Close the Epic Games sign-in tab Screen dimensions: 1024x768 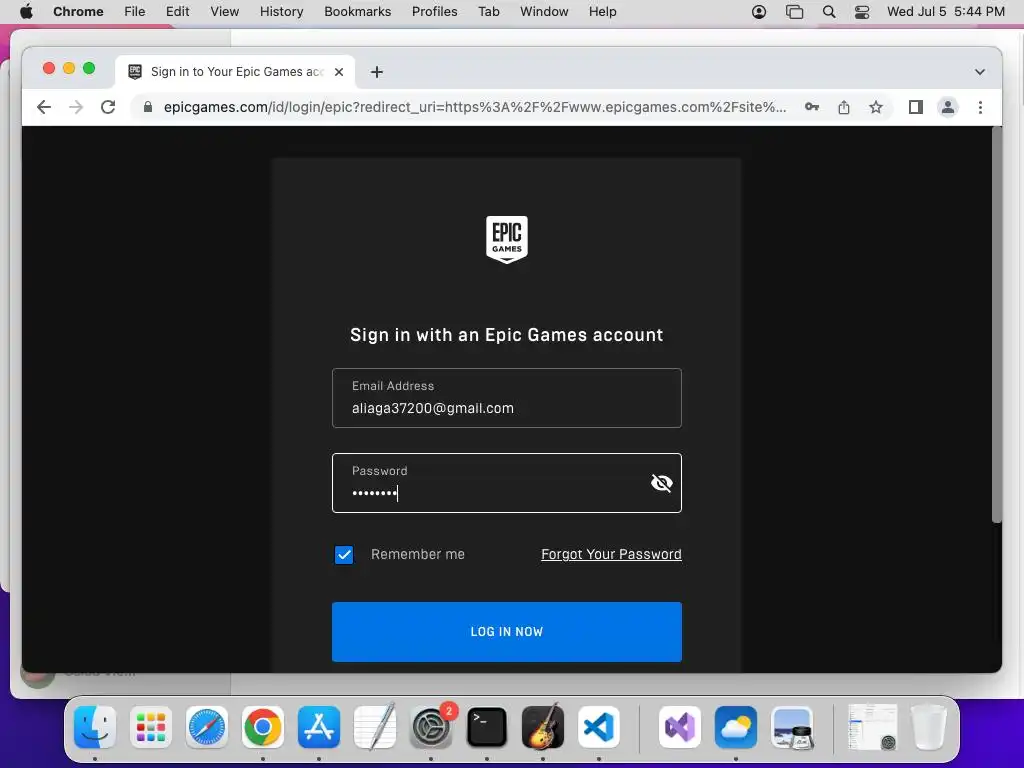(339, 72)
